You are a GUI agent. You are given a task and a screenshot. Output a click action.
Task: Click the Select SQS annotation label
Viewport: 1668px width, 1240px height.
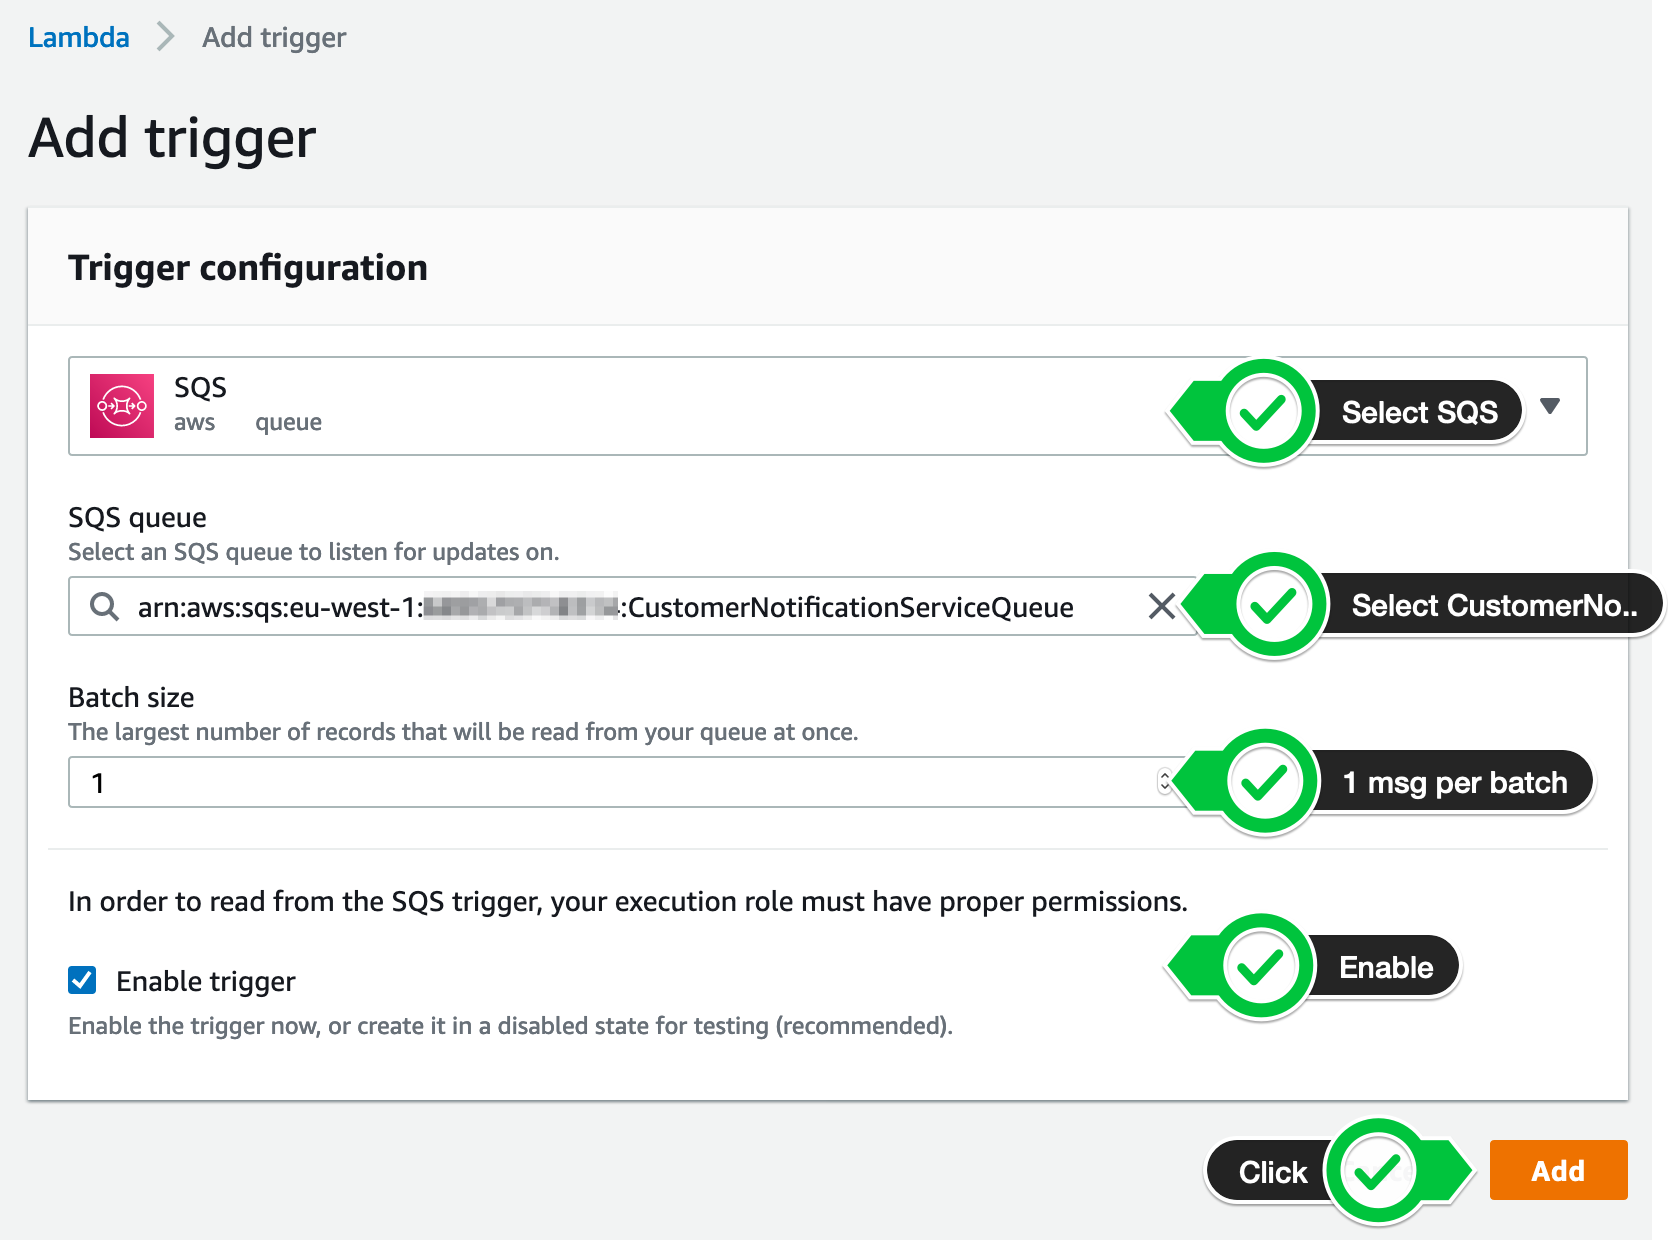coord(1419,412)
